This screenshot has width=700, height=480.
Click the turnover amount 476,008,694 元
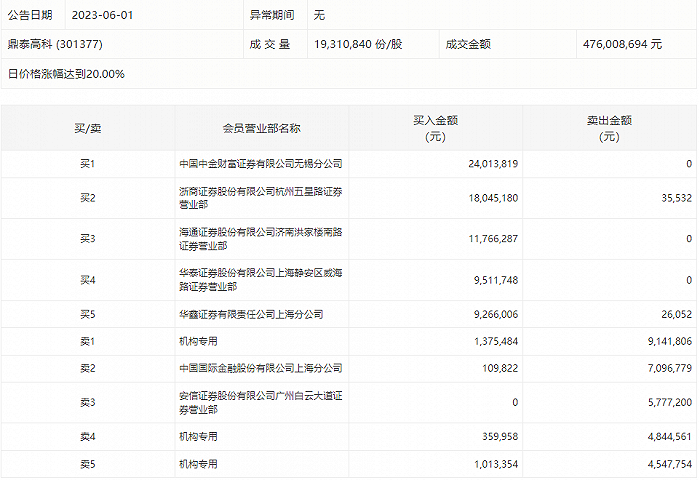point(622,44)
